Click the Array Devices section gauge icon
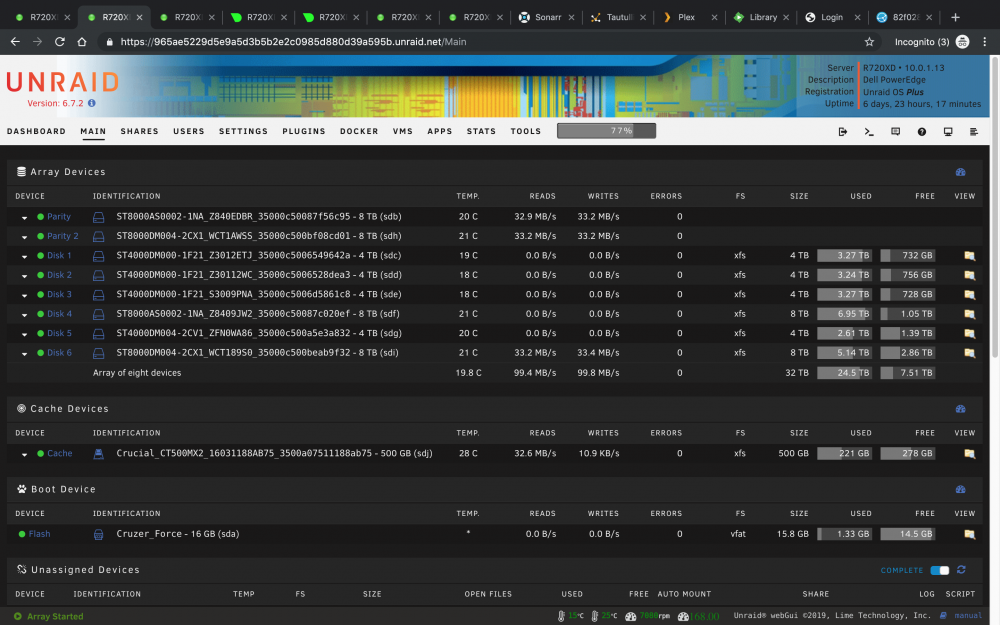The width and height of the screenshot is (1000, 625). (x=960, y=172)
